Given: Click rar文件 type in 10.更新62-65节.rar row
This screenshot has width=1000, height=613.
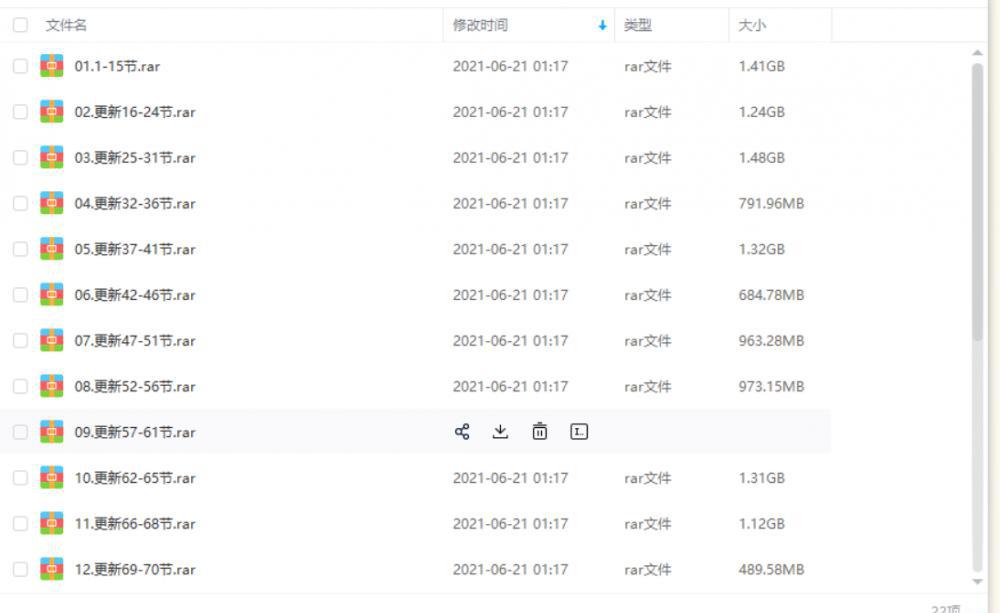Looking at the screenshot, I should [x=647, y=478].
